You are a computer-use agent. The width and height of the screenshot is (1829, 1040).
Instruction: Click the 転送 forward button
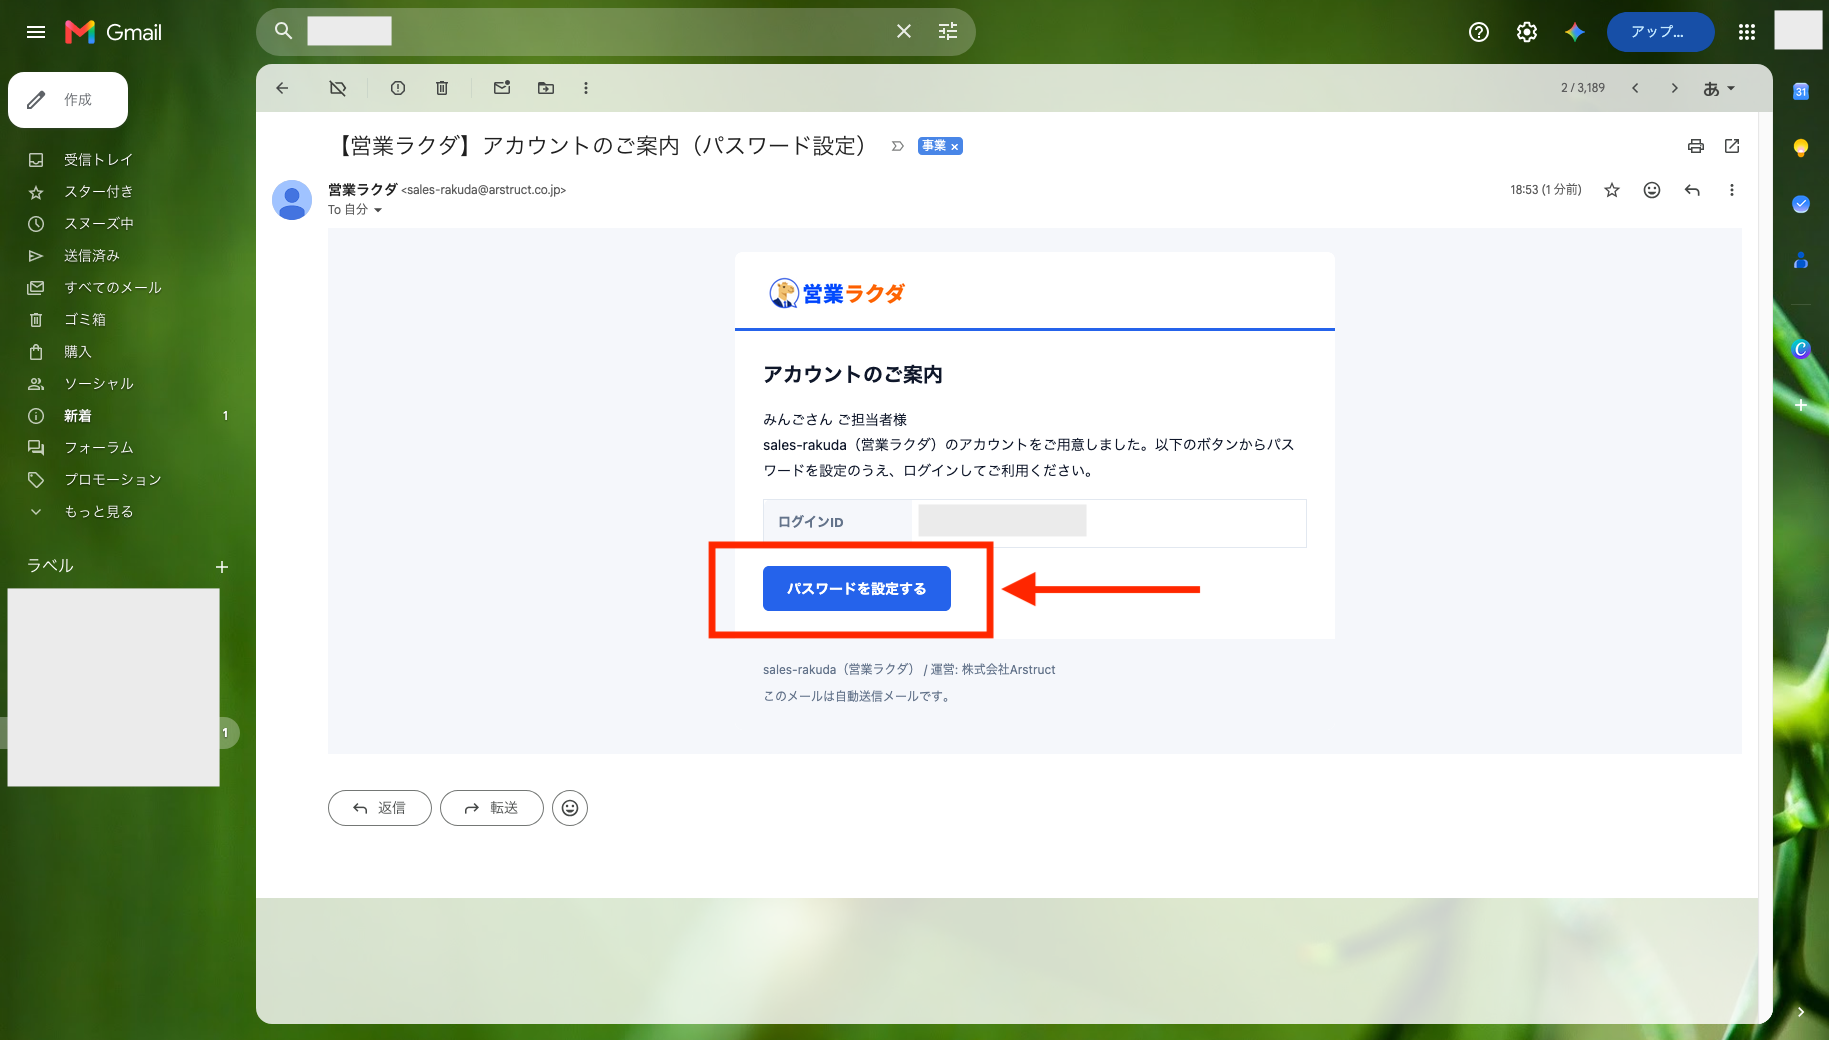coord(492,808)
